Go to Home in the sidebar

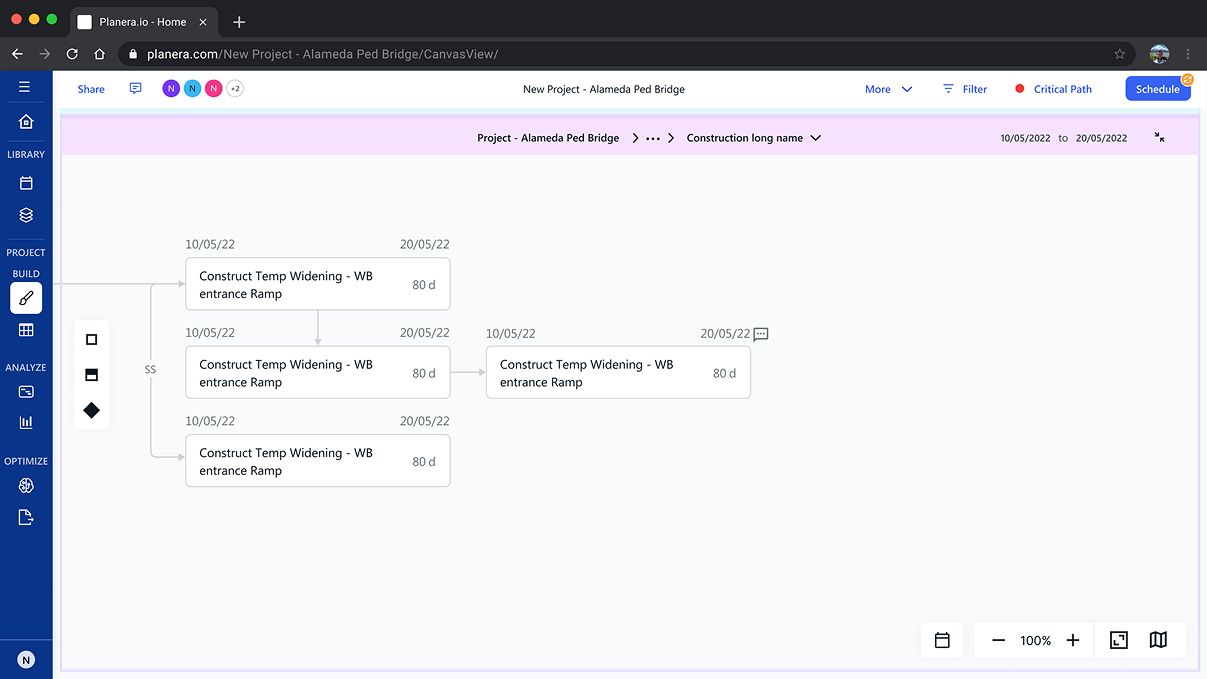click(26, 121)
